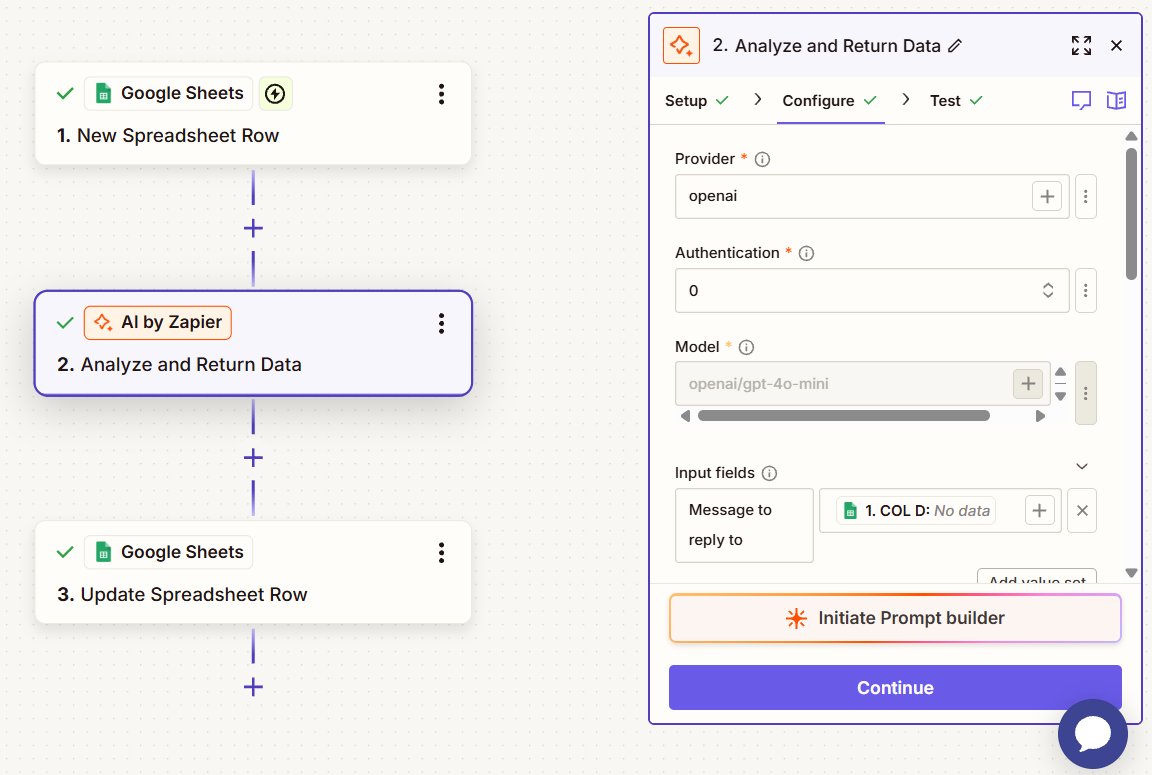
Task: Edit the Message to reply to key
Action: (744, 525)
